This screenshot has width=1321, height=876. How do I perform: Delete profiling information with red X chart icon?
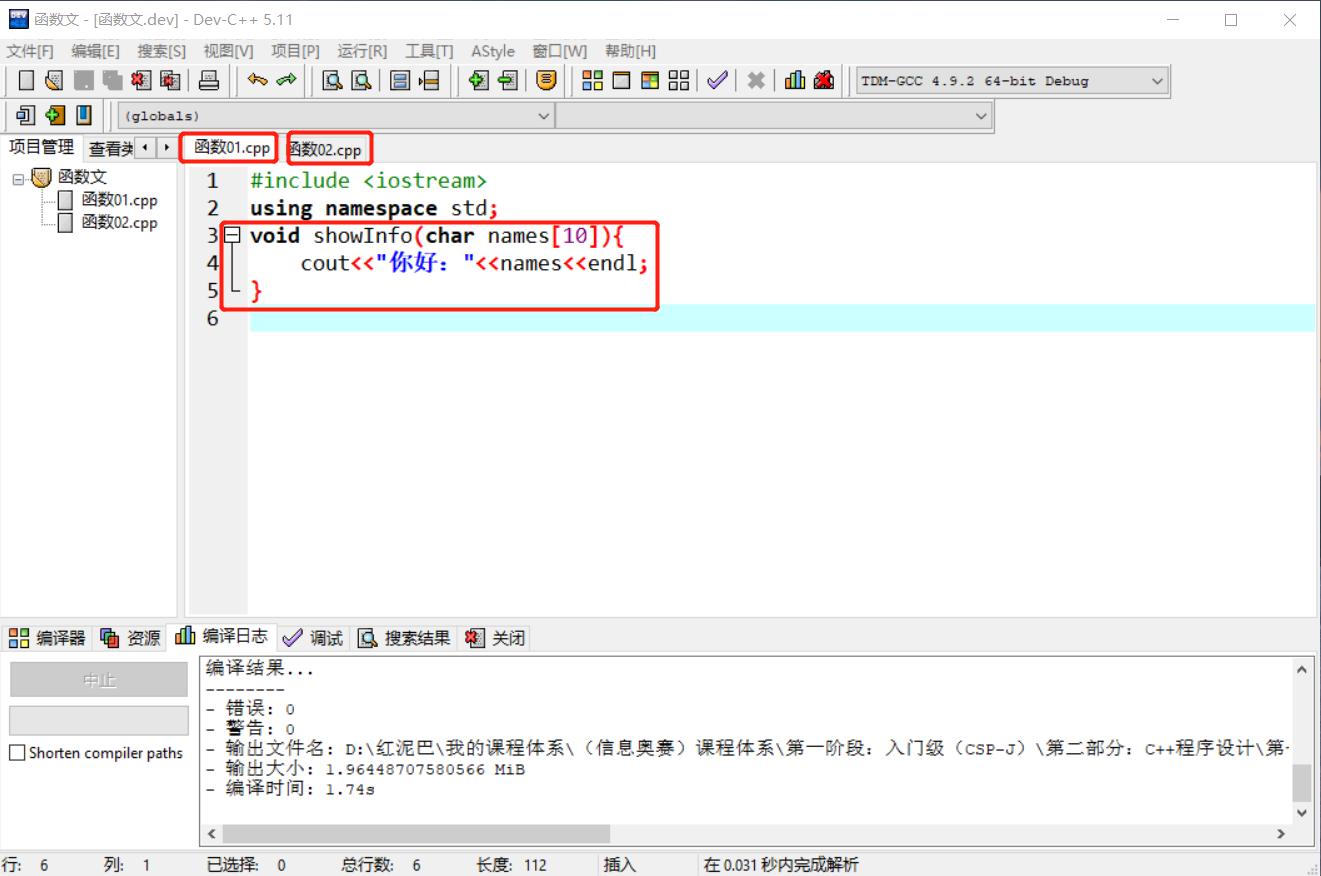tap(824, 81)
